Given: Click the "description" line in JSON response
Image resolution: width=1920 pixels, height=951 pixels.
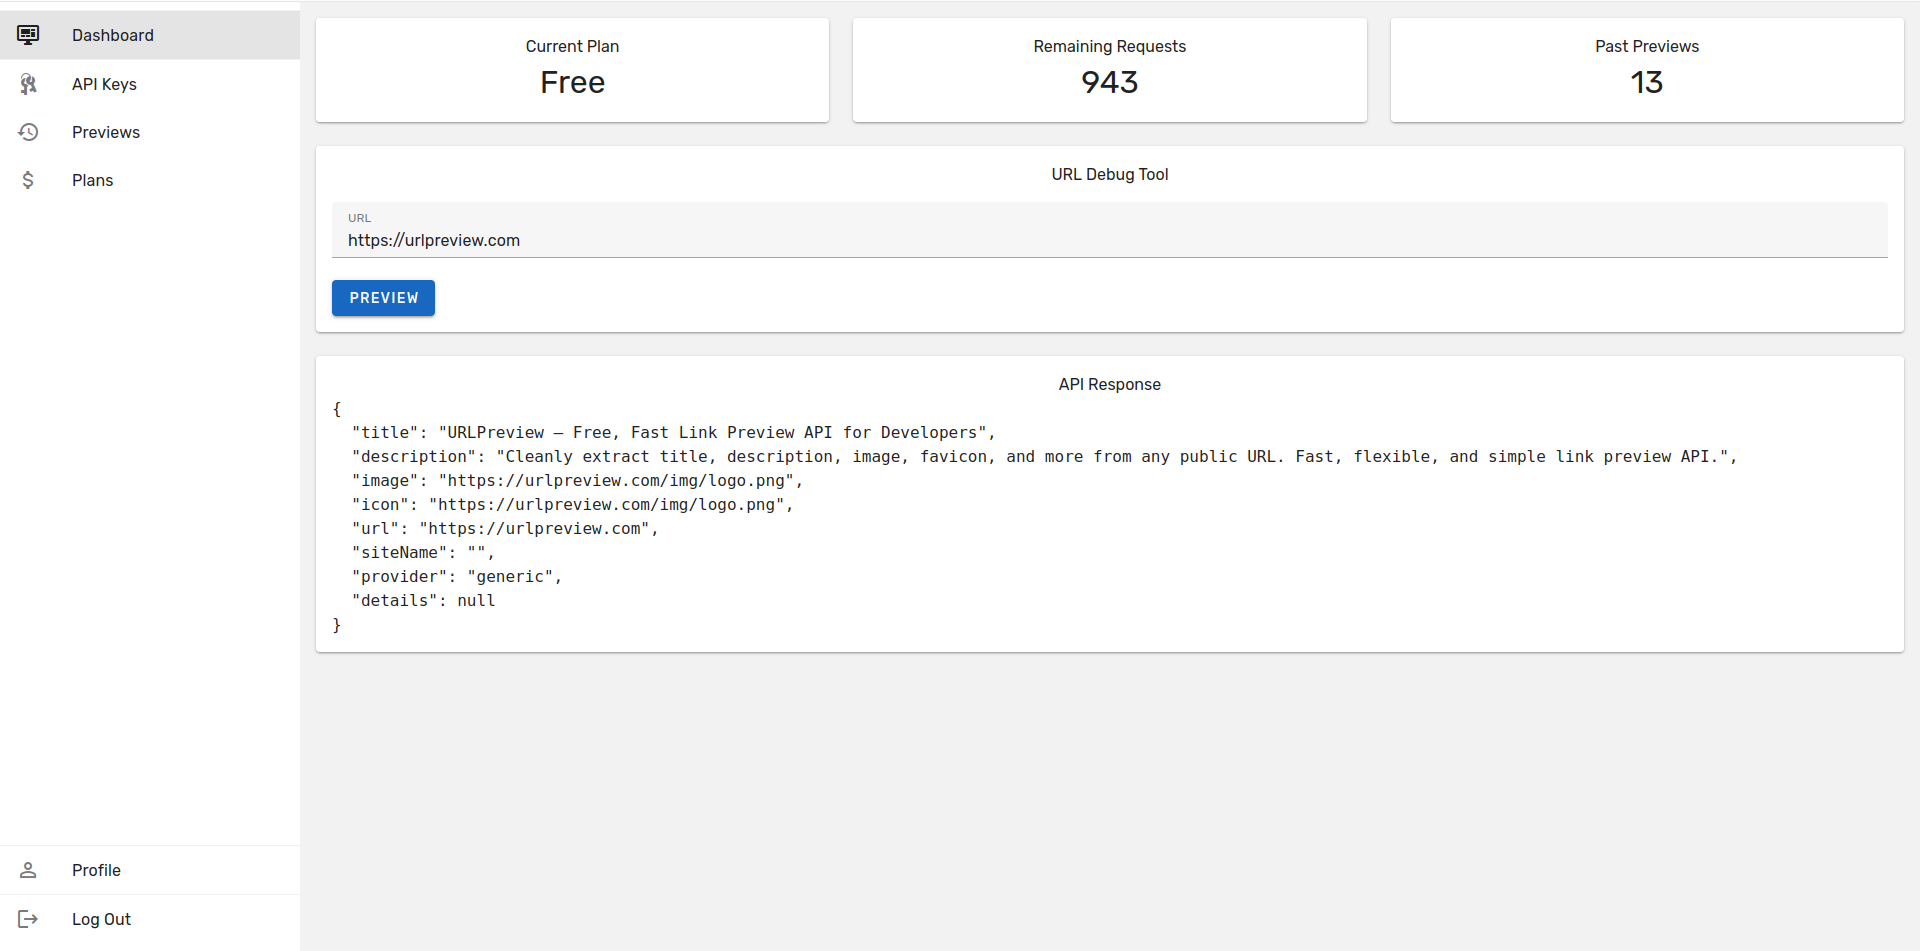Looking at the screenshot, I should point(1044,456).
